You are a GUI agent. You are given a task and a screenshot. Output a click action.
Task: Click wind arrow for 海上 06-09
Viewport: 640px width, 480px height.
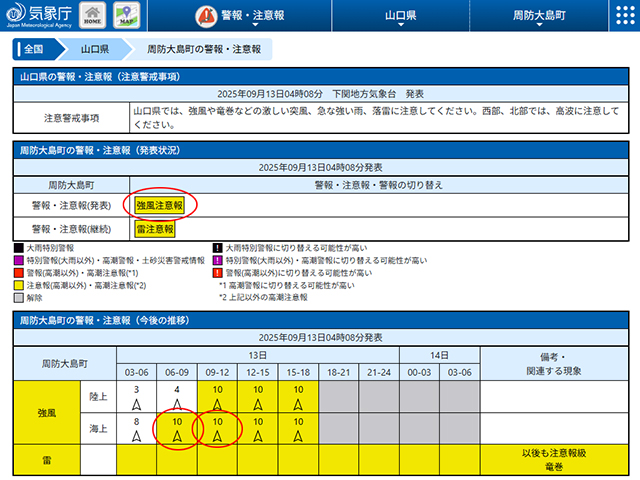(x=177, y=434)
